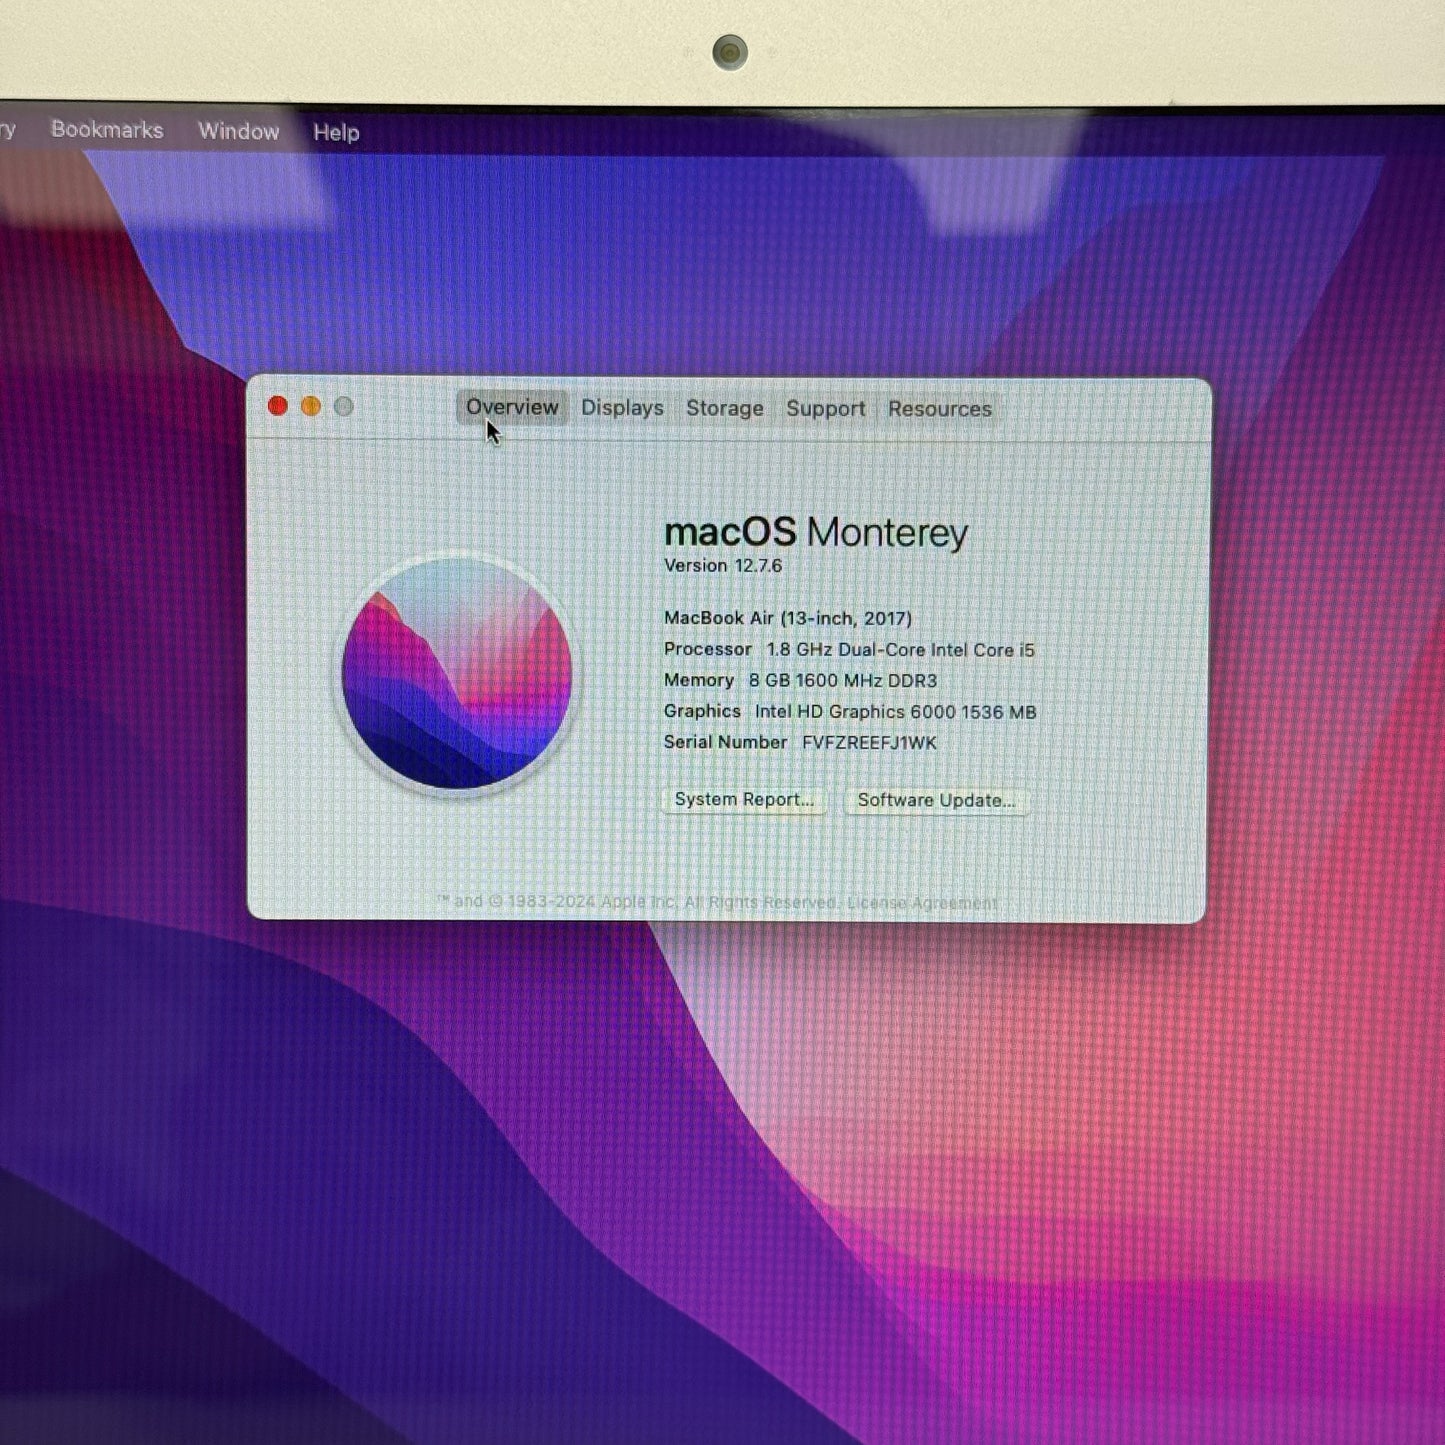Click the greyed-out zoom window button
The image size is (1445, 1445).
(x=344, y=407)
